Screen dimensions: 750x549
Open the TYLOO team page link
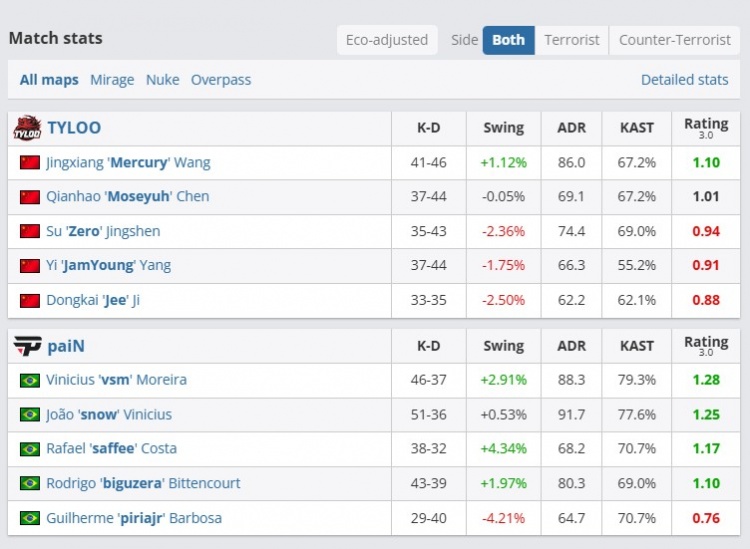74,128
